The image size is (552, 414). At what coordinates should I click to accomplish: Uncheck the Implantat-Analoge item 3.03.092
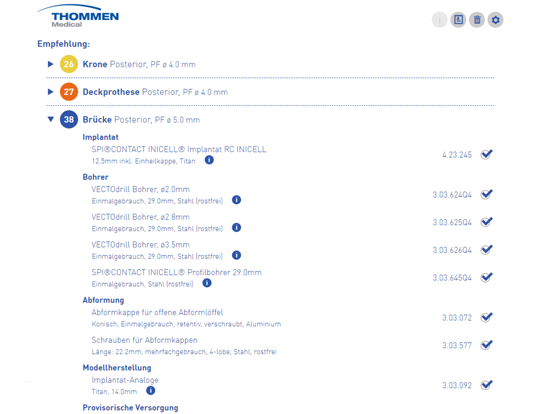coord(487,385)
